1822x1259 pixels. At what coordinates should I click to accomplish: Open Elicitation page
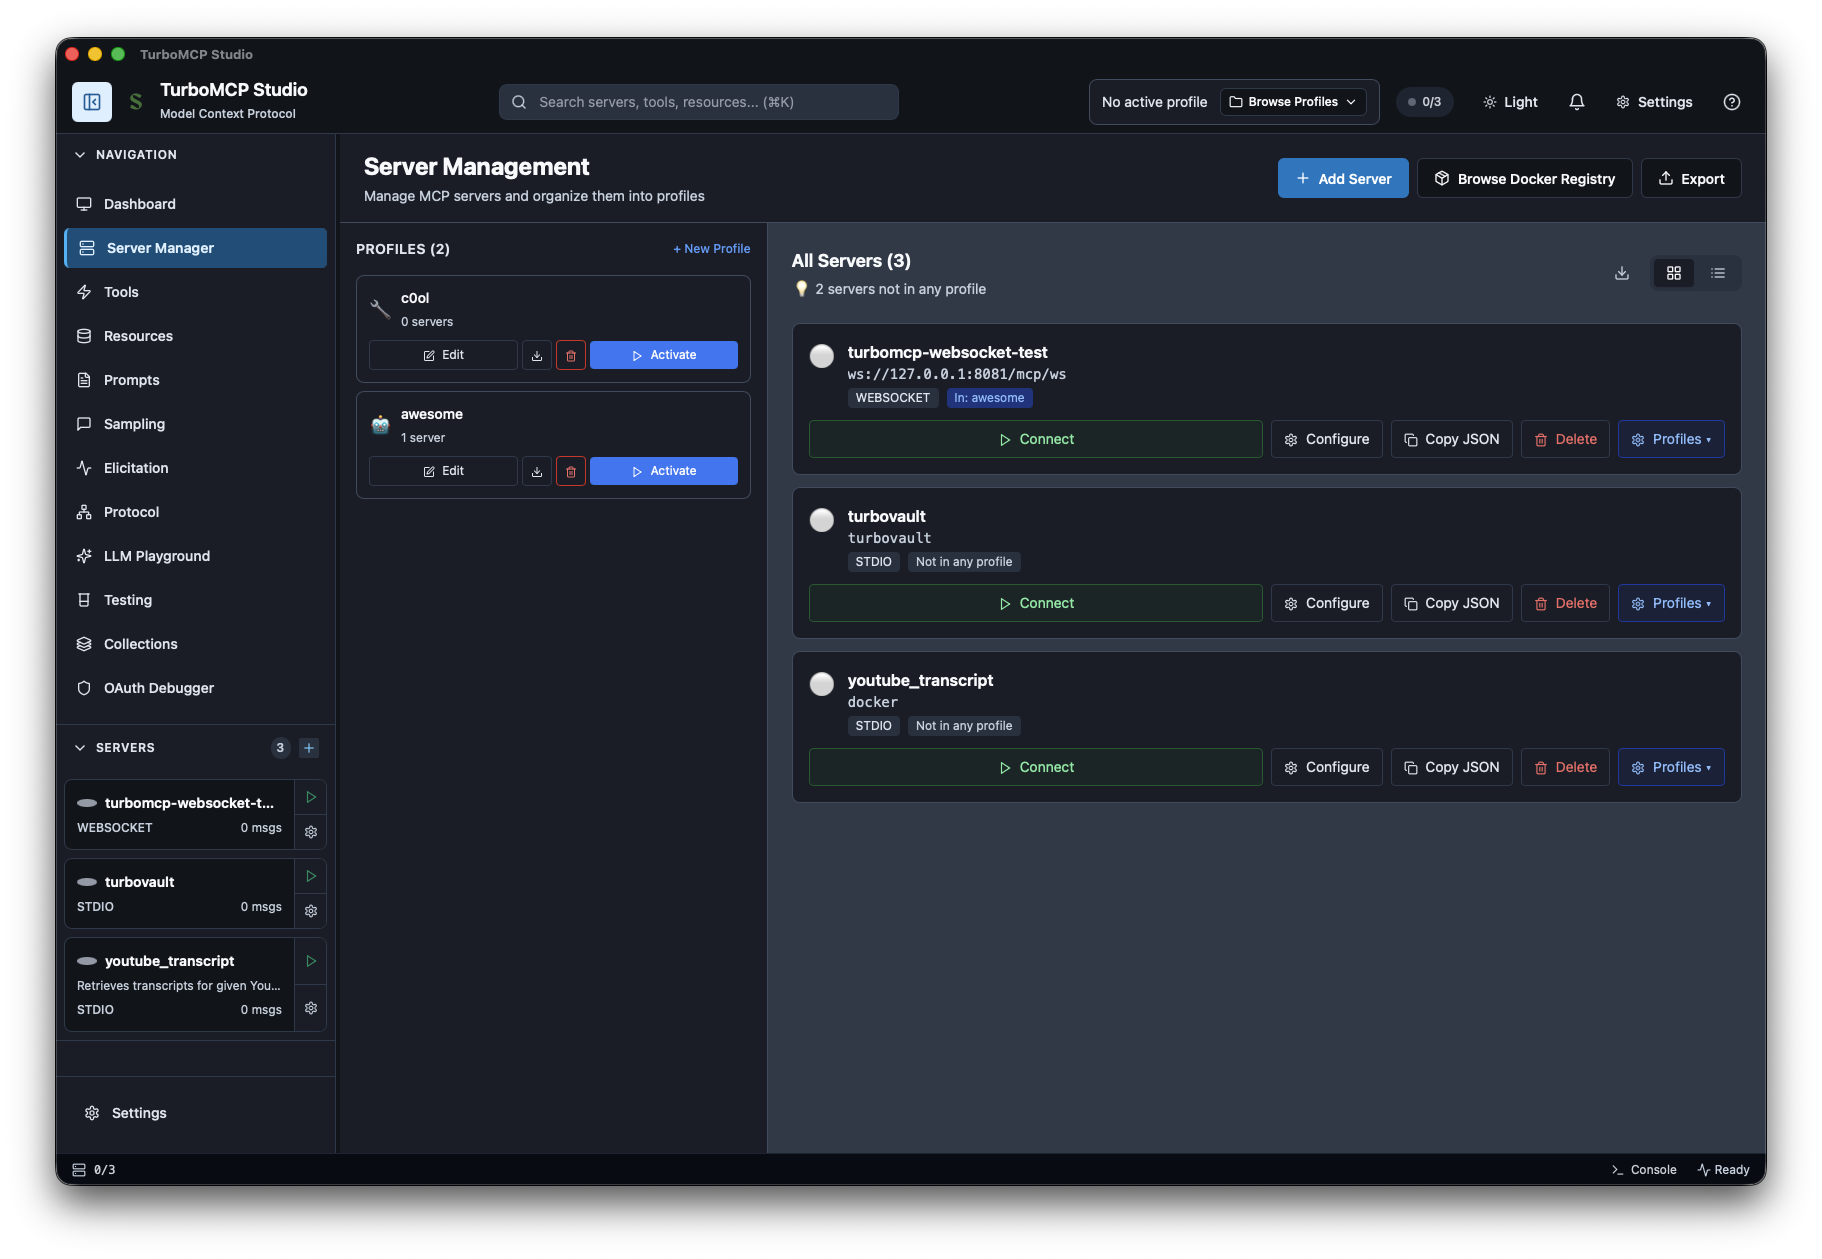195,468
